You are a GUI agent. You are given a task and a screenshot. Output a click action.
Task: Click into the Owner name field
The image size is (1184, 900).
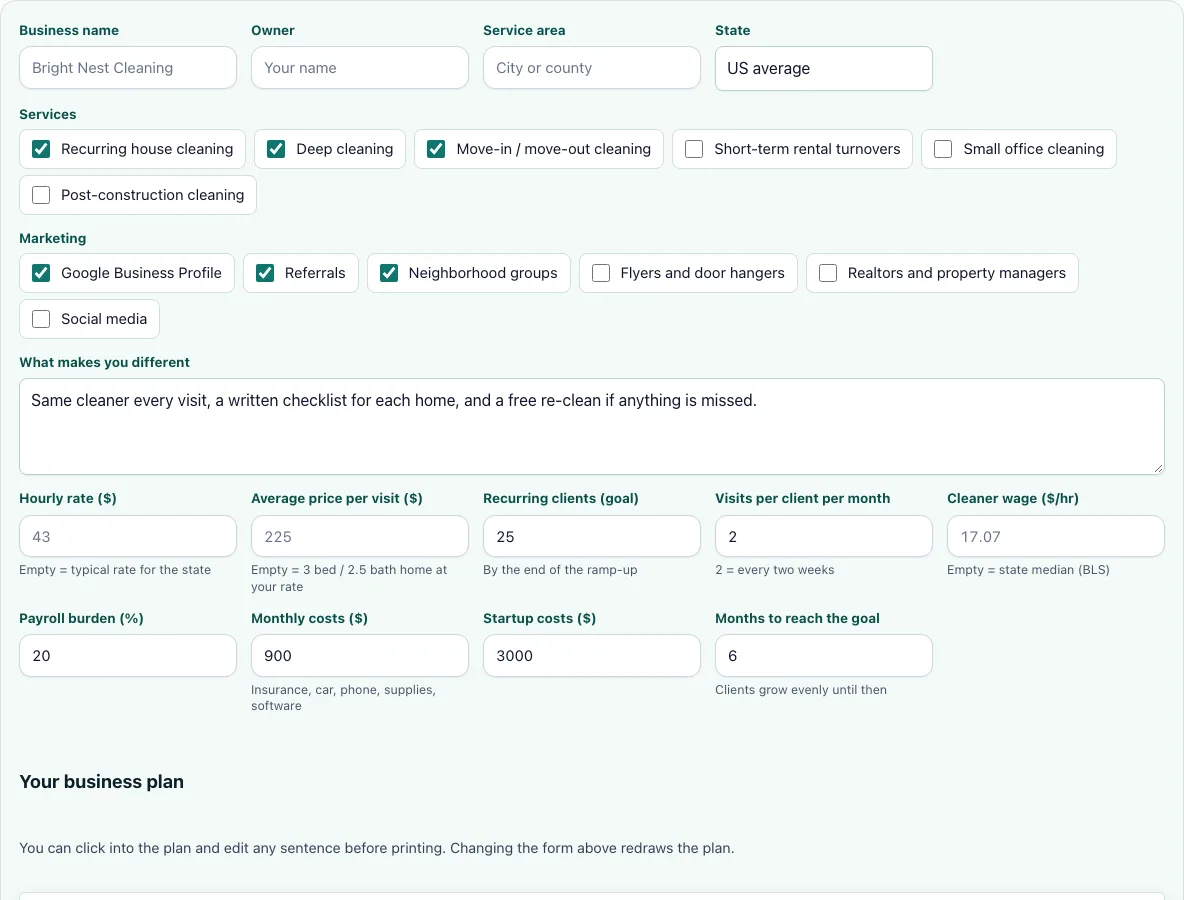point(359,68)
